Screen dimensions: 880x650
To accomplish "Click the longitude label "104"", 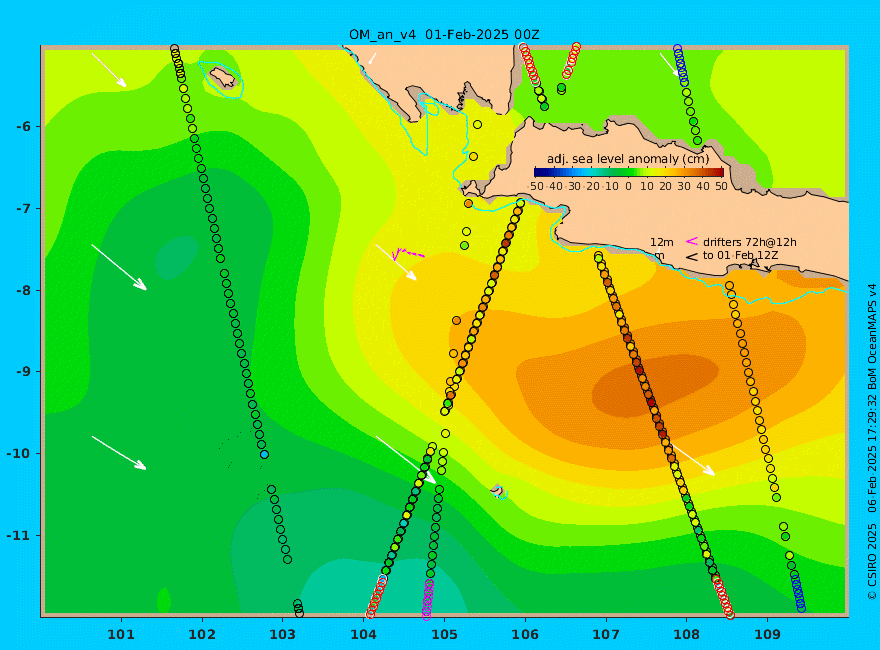I will click(364, 634).
